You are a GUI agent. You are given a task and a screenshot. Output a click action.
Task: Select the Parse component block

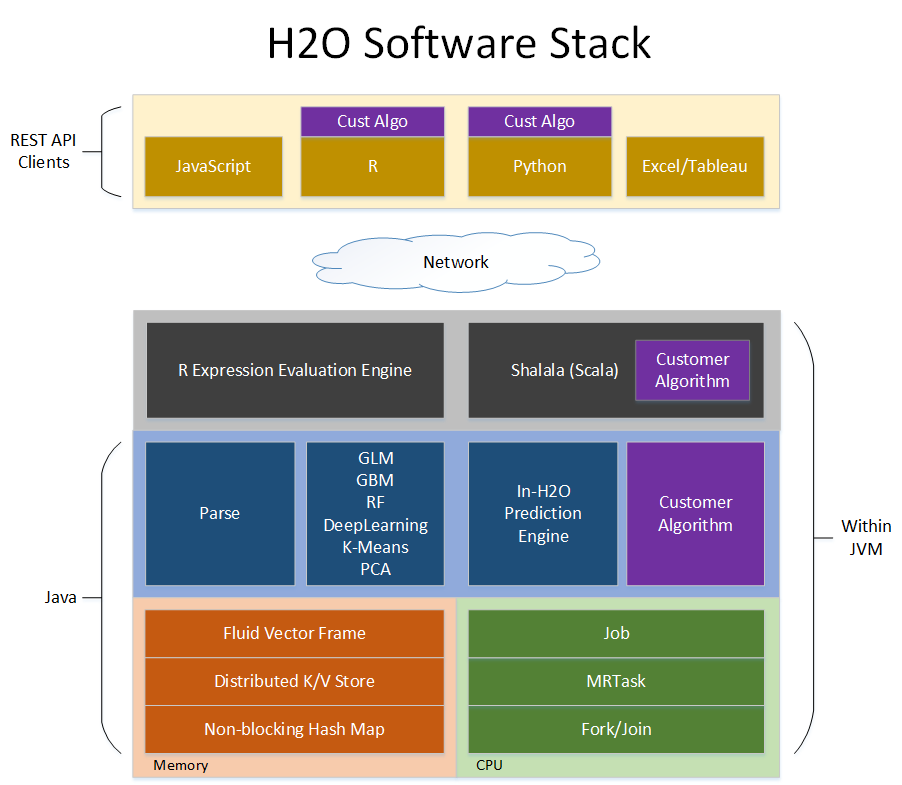coord(220,513)
